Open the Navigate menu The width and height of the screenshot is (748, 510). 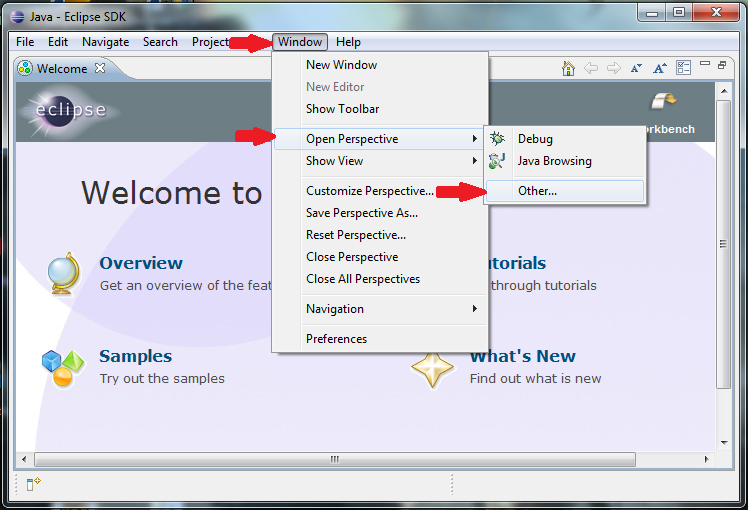pyautogui.click(x=105, y=42)
